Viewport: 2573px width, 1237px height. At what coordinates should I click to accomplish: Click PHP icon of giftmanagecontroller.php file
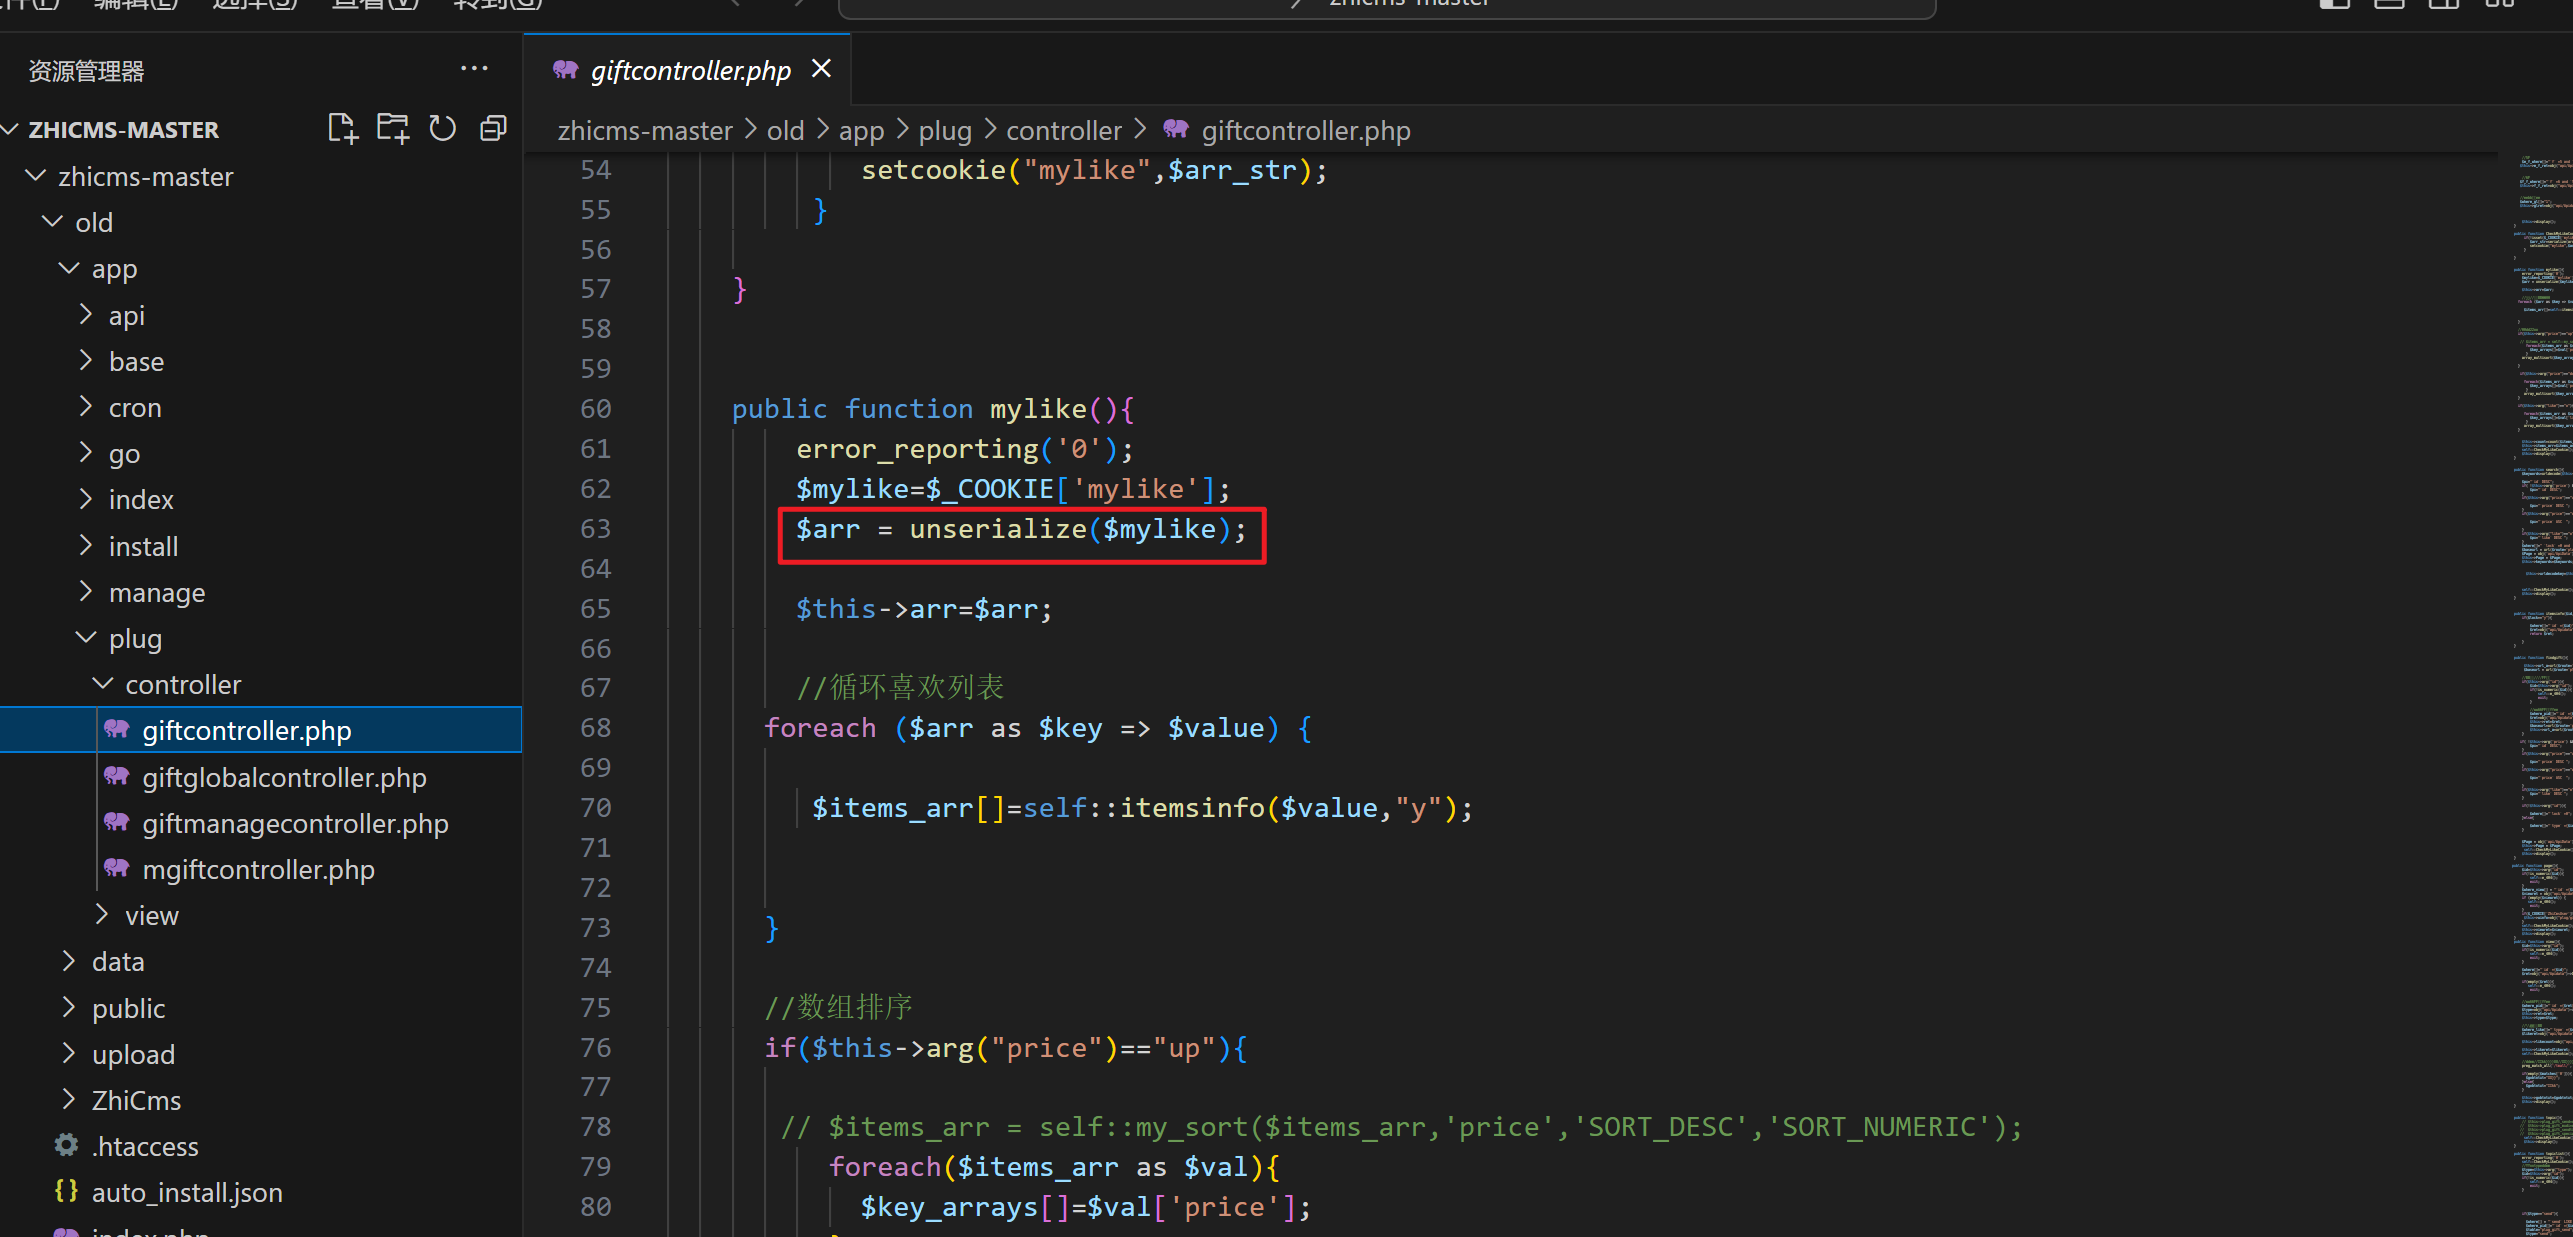pyautogui.click(x=117, y=823)
